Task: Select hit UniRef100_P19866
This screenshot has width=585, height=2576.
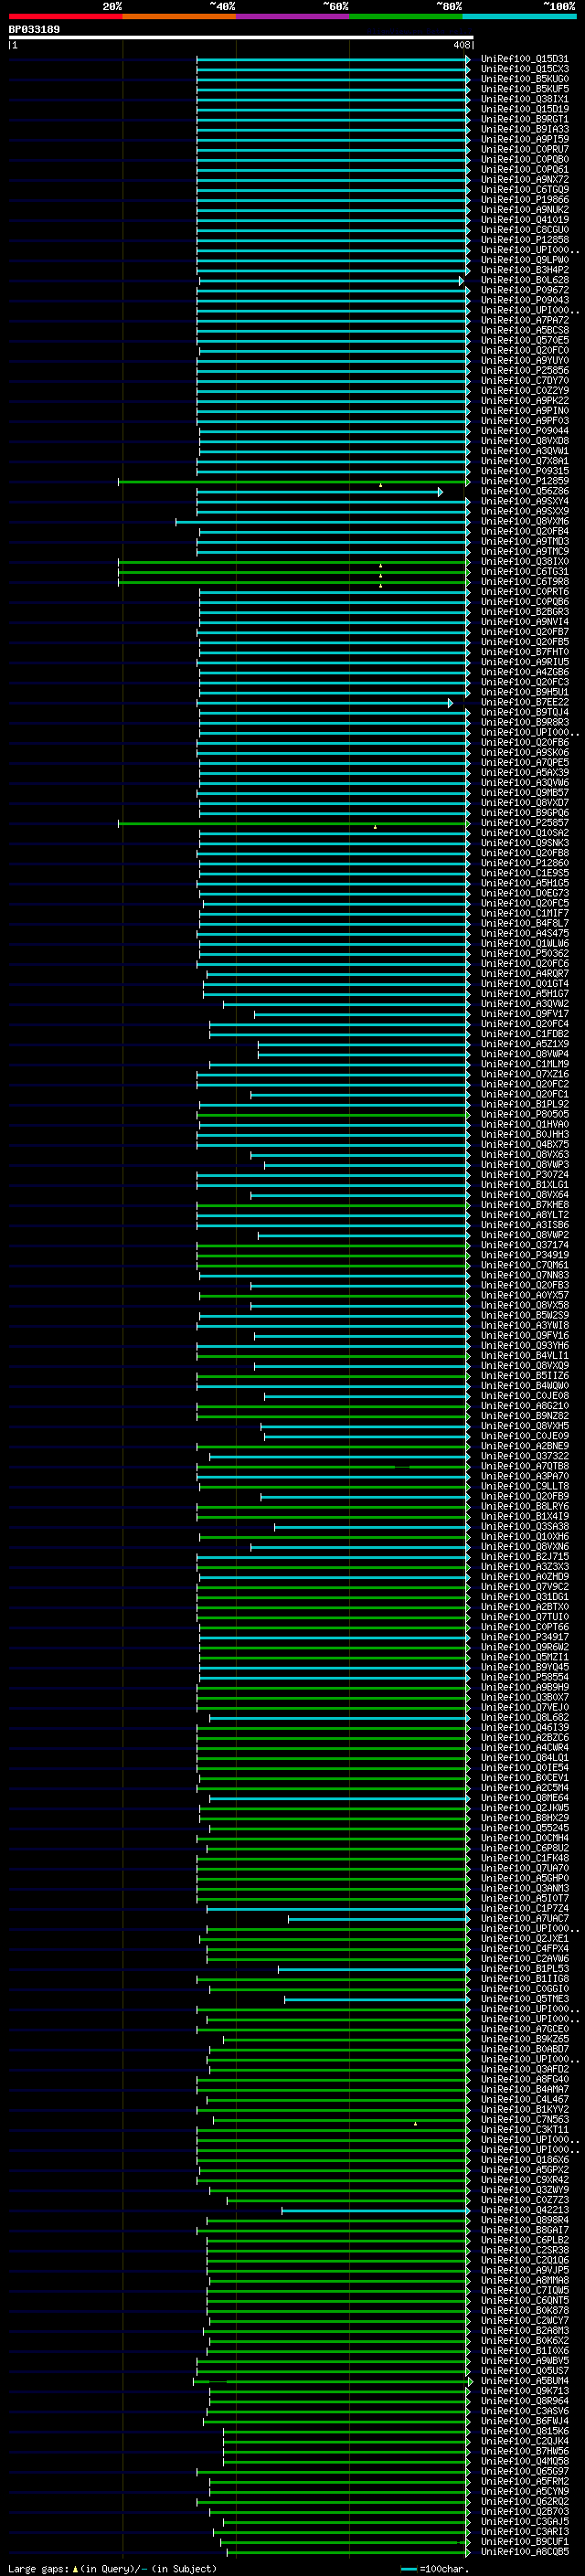Action: (524, 199)
